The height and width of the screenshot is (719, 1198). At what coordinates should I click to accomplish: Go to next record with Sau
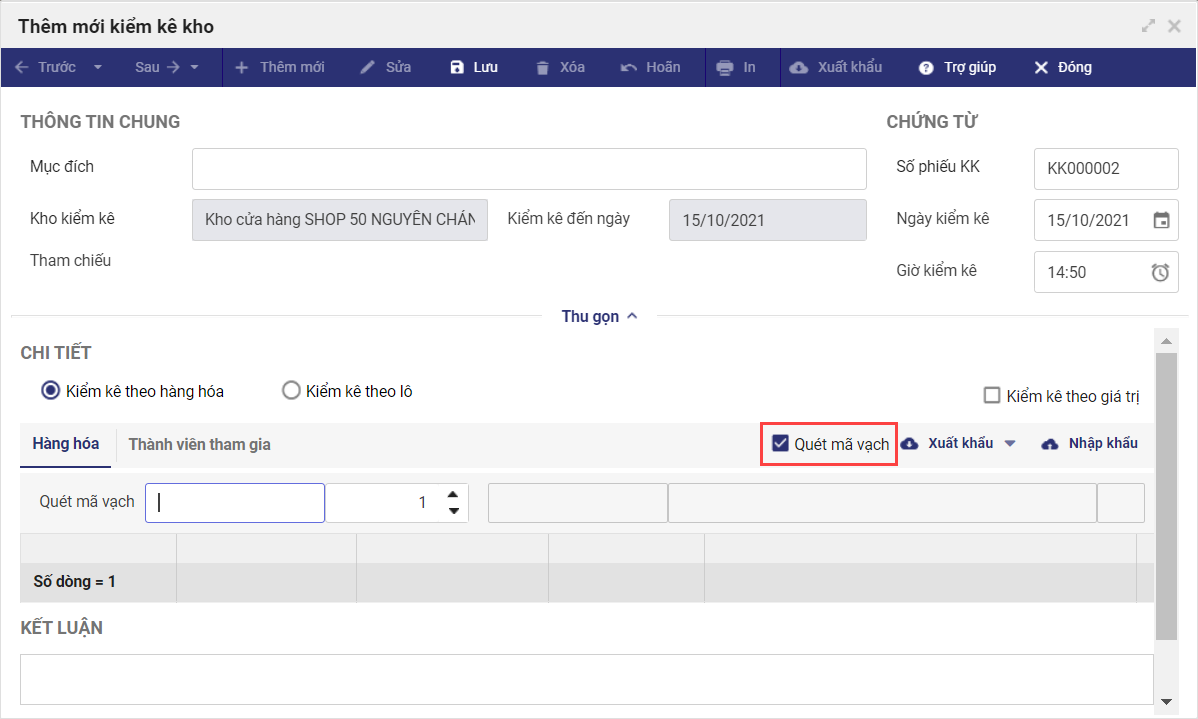click(157, 67)
